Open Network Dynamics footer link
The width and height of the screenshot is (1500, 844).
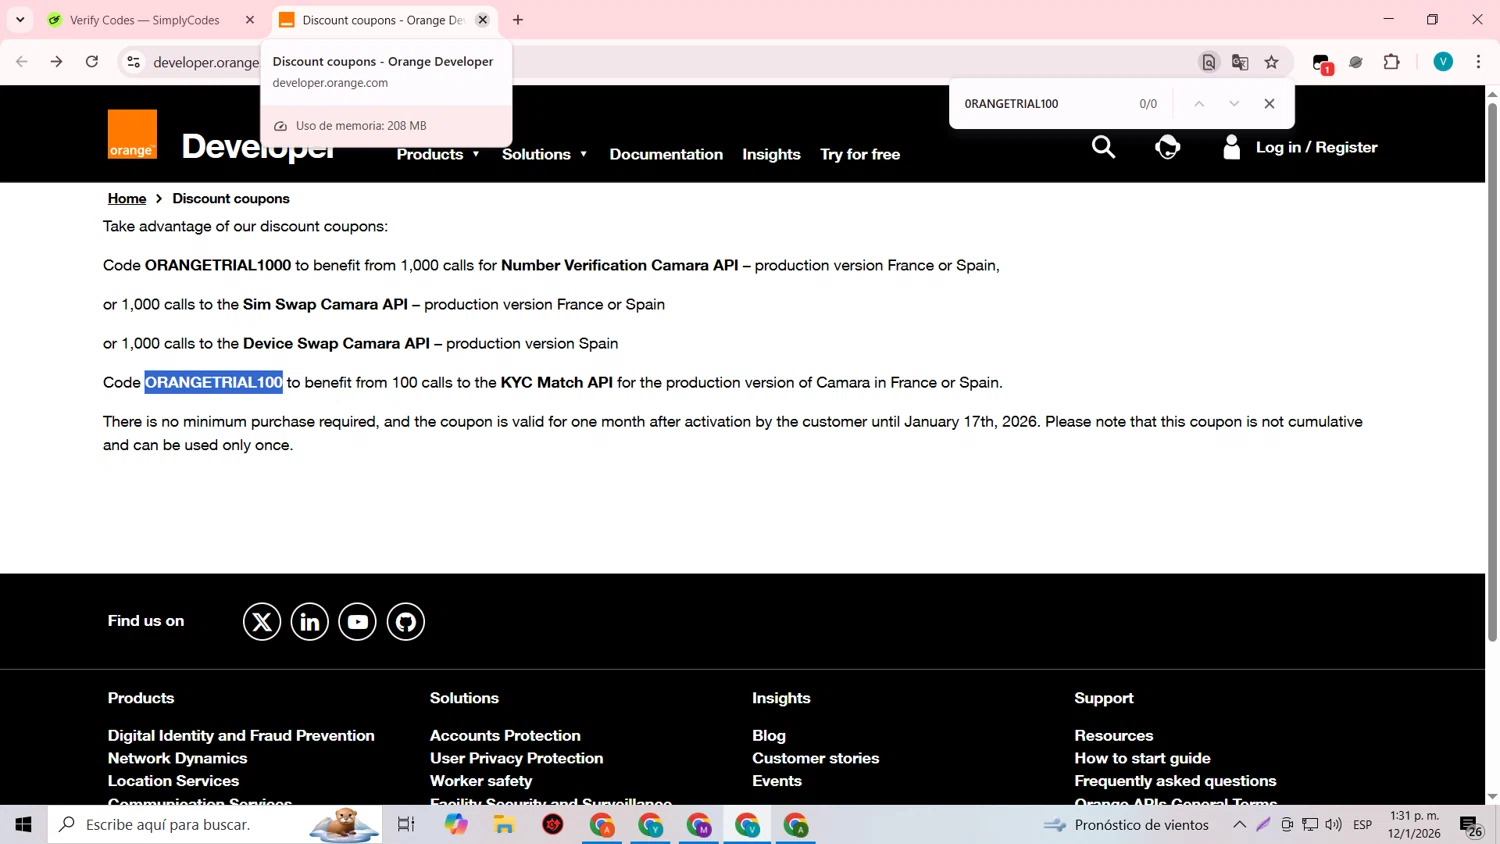[177, 758]
